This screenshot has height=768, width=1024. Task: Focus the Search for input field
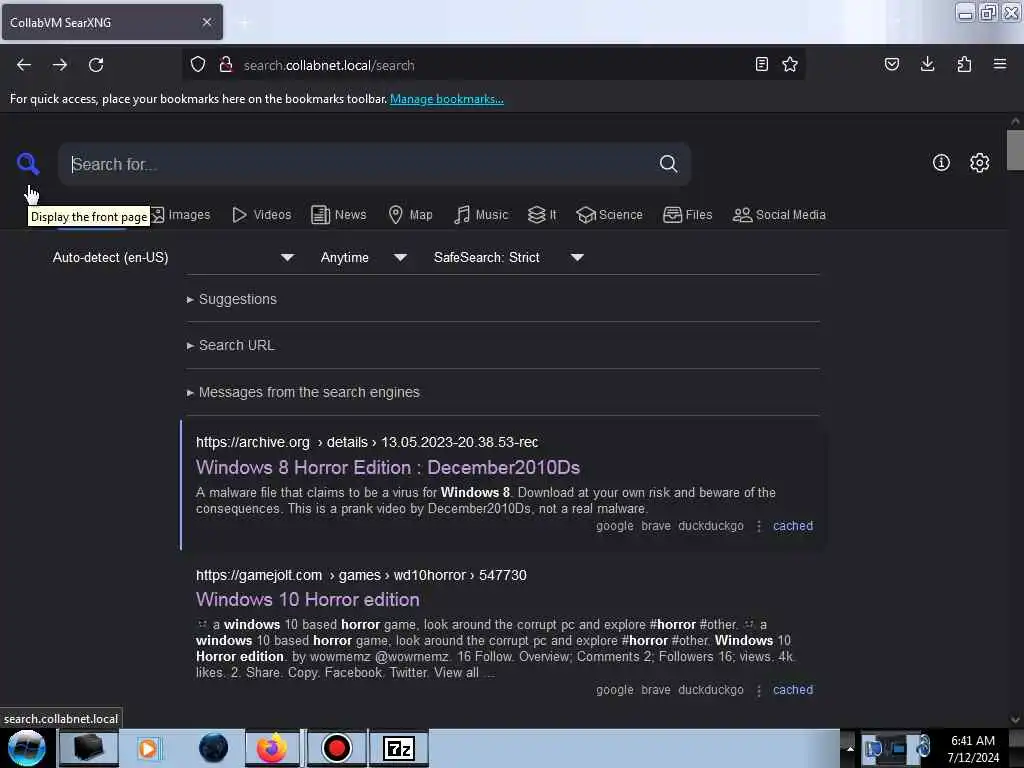(359, 164)
